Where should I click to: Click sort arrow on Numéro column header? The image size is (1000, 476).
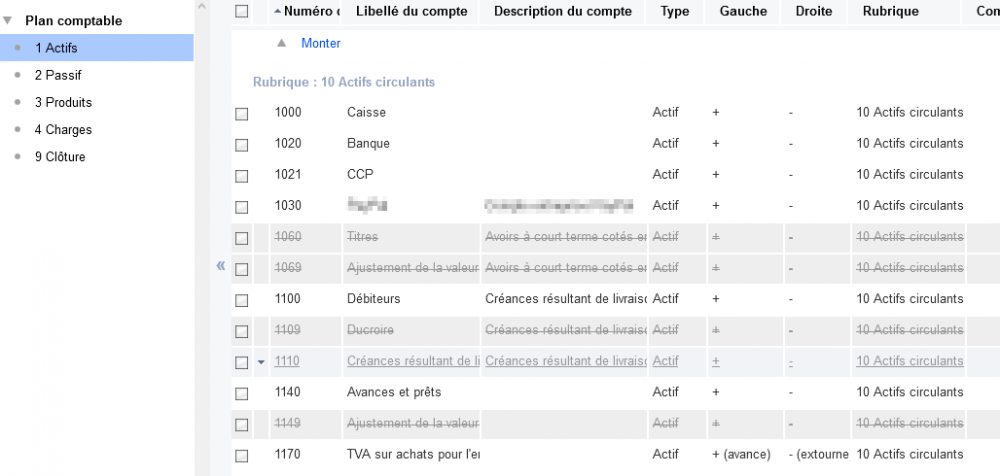pos(277,11)
